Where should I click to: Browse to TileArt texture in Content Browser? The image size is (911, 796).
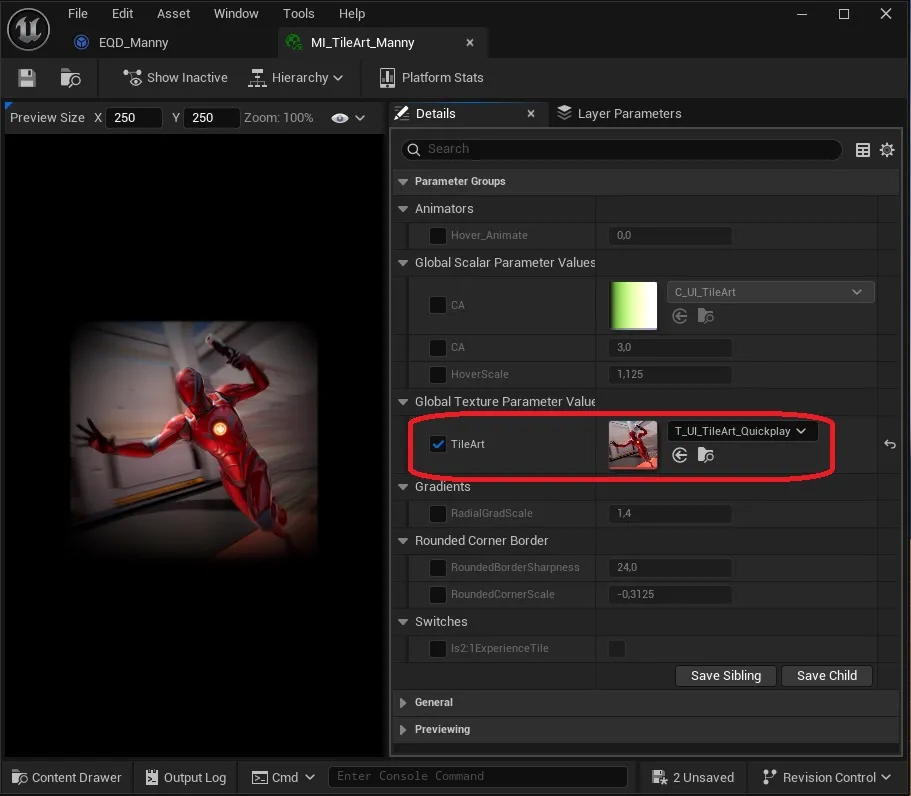[x=705, y=455]
